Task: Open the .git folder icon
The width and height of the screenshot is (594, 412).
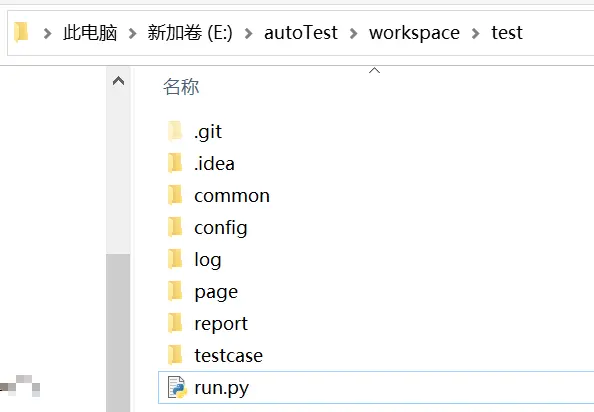Action: click(175, 131)
